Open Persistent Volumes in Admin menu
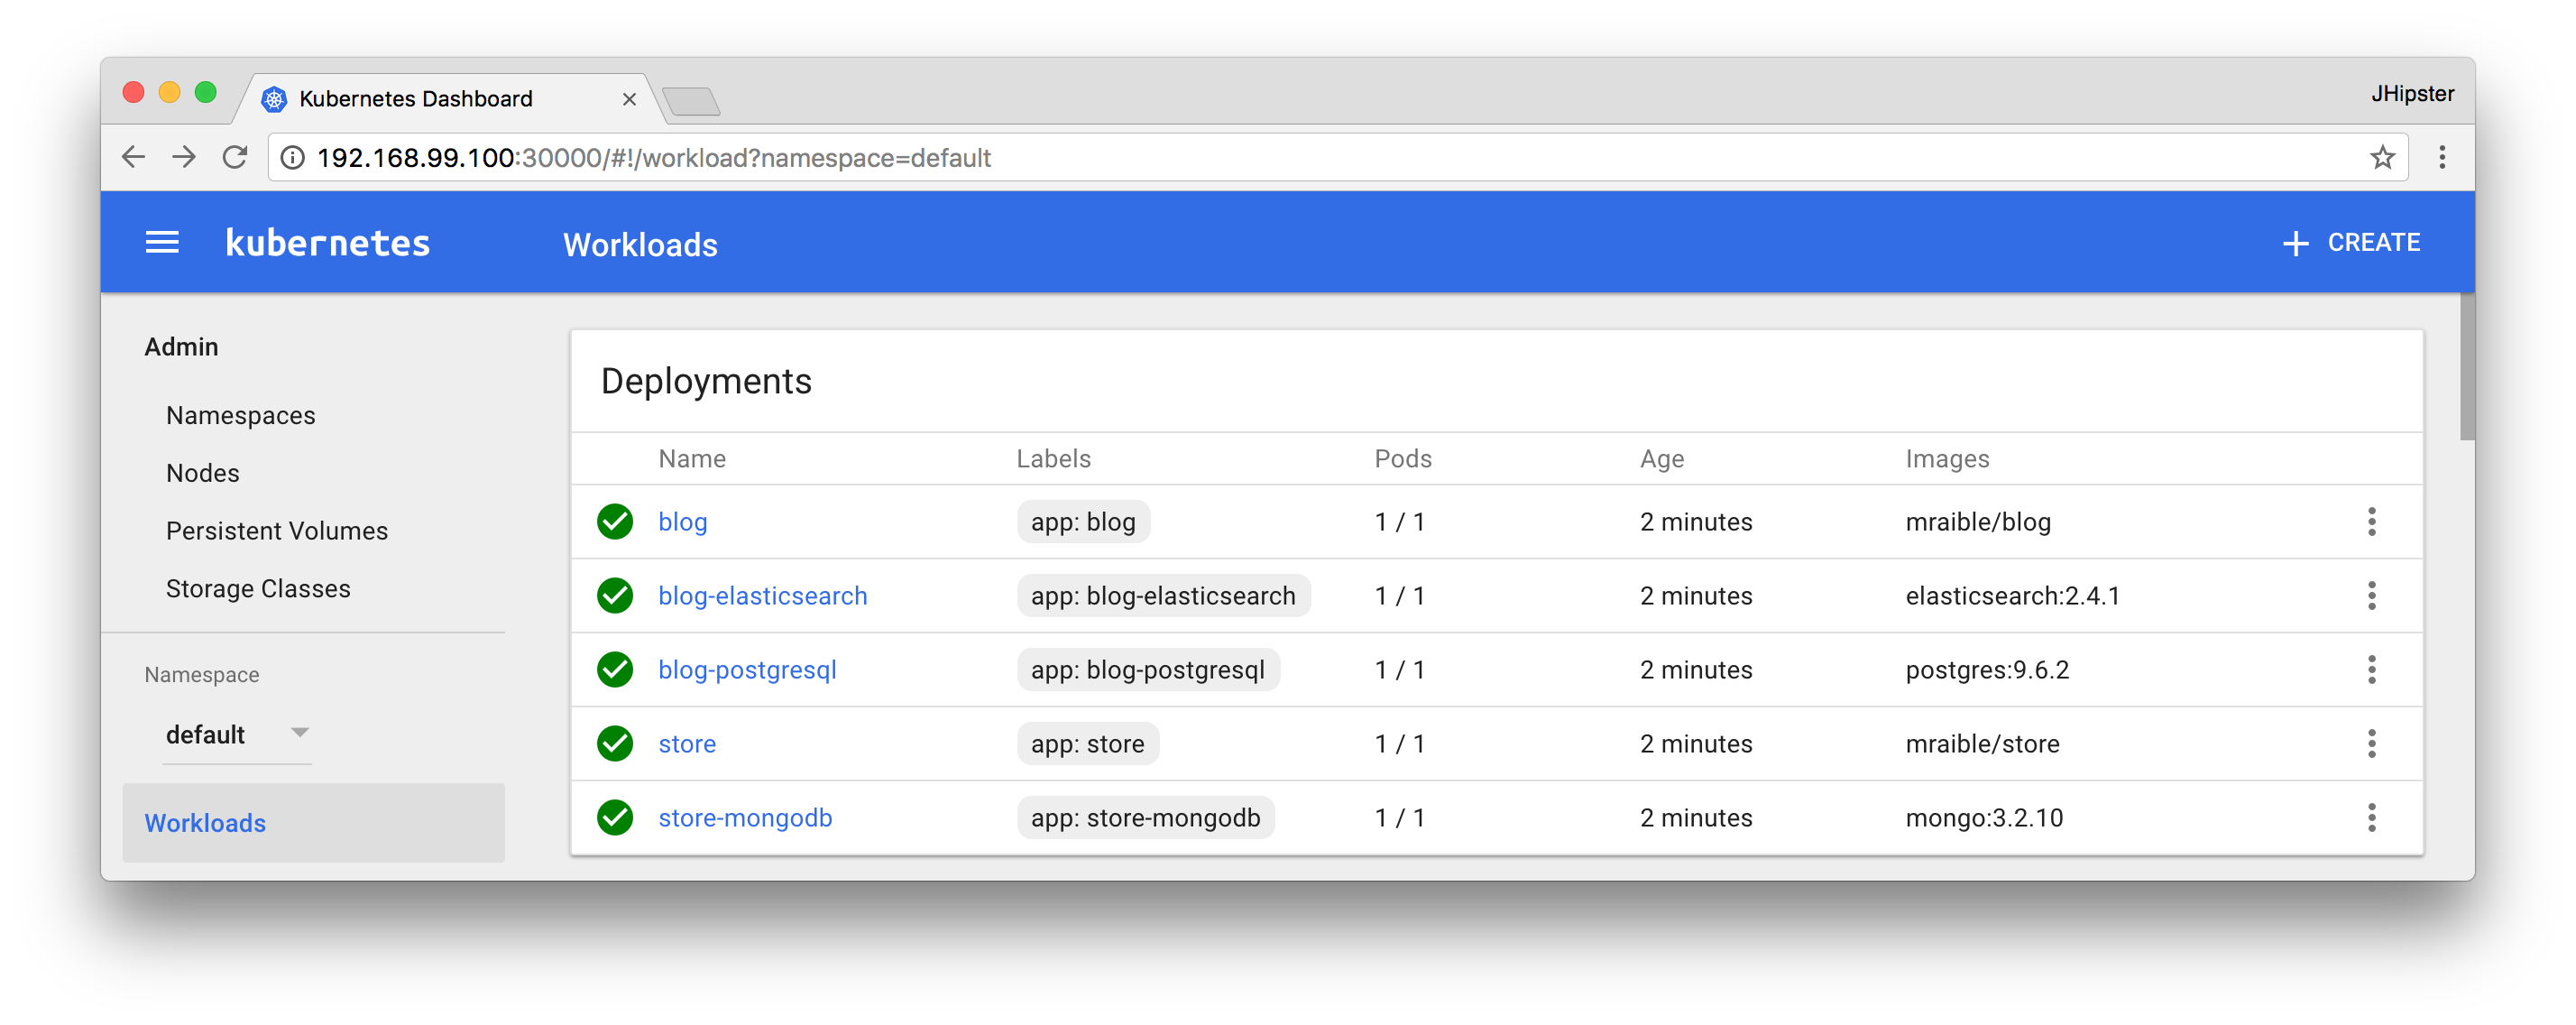Image resolution: width=2576 pixels, height=1025 pixels. click(x=277, y=531)
